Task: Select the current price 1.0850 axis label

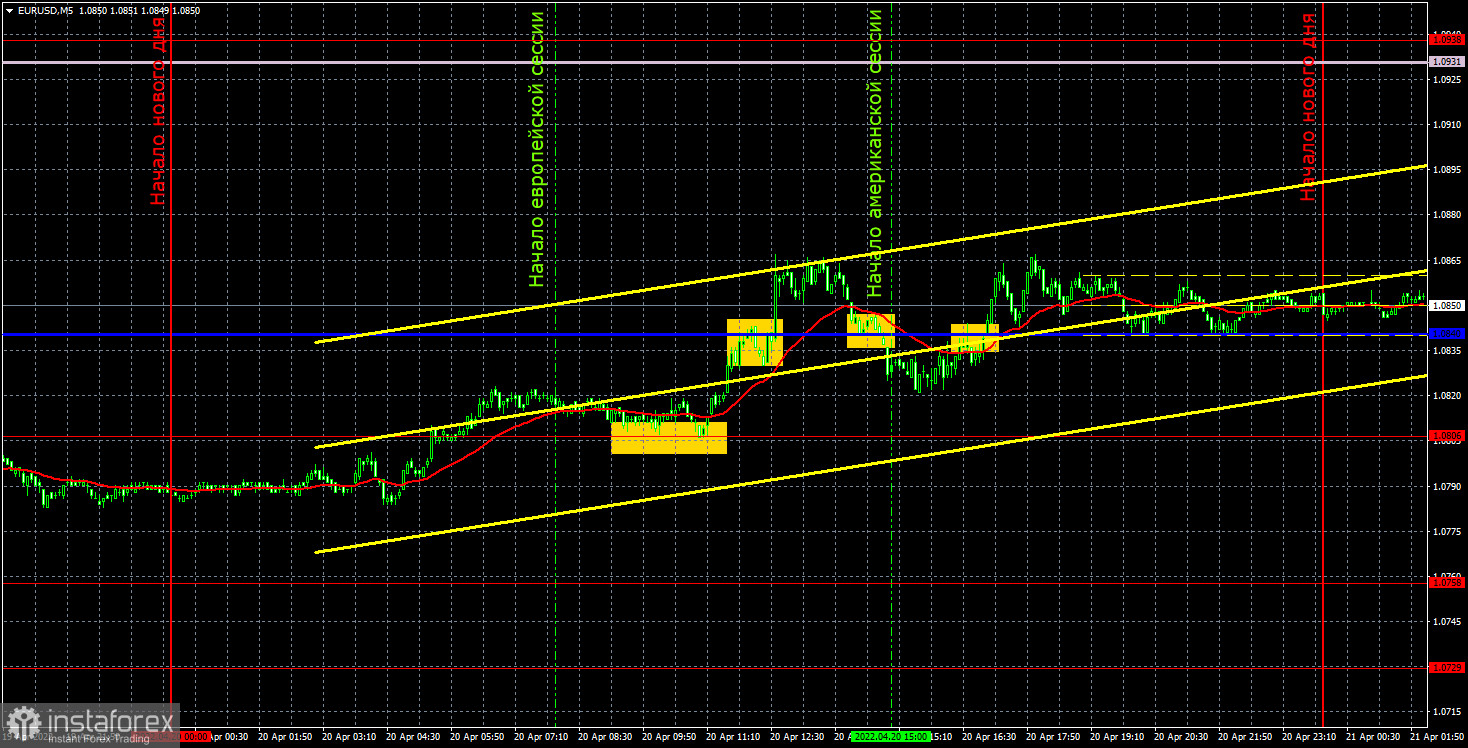Action: pyautogui.click(x=1447, y=306)
